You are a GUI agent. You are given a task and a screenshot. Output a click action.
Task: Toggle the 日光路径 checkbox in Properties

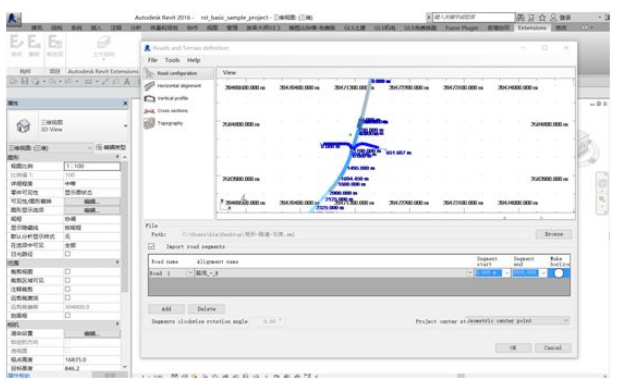pos(68,254)
